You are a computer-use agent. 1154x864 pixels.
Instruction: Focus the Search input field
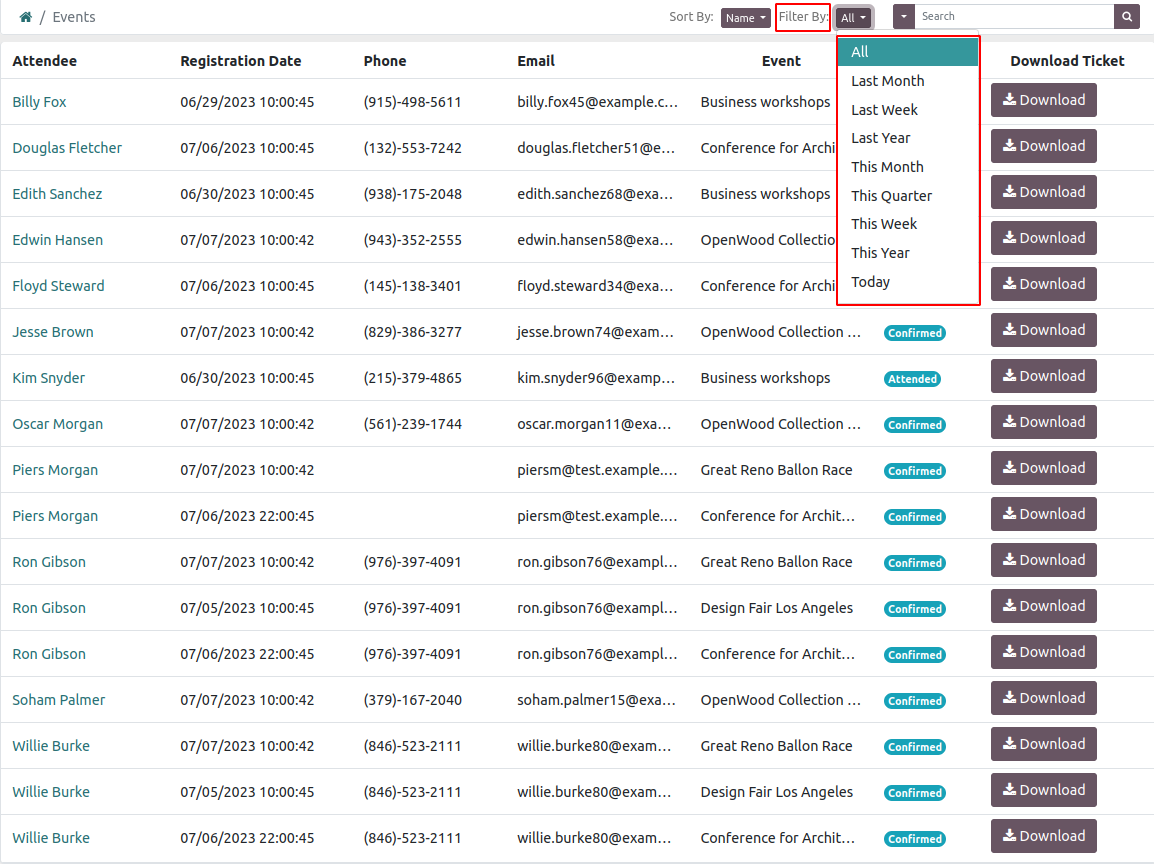point(1014,16)
